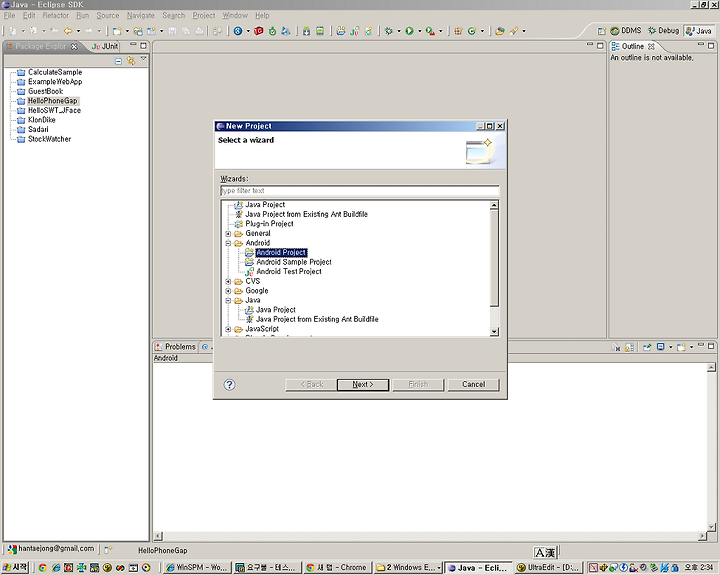The width and height of the screenshot is (720, 575).
Task: Select HelloPhoneGap project in Package Explorer
Action: click(x=52, y=101)
